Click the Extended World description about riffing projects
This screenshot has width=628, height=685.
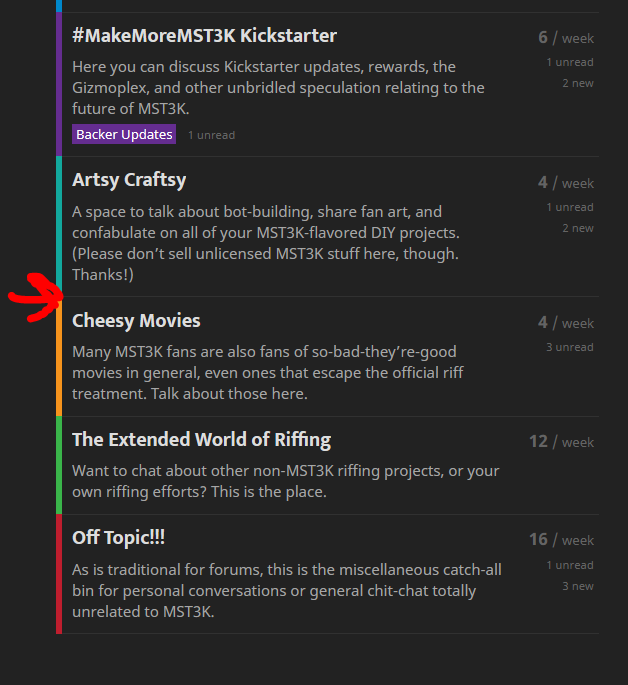point(286,481)
